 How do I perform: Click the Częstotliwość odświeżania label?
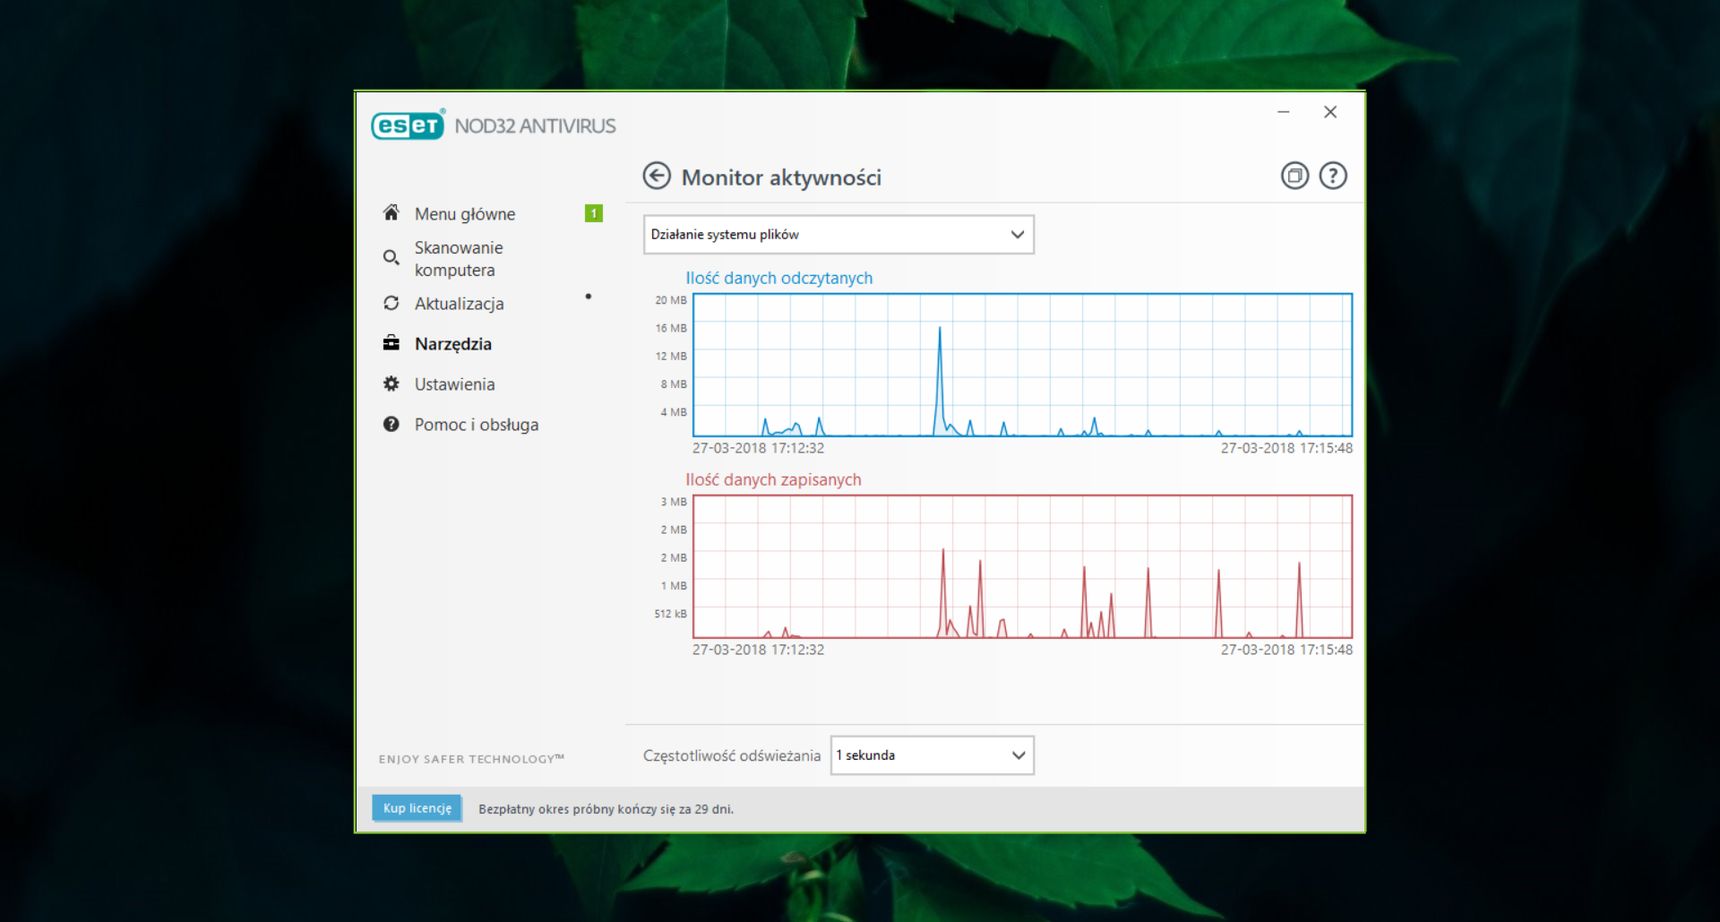coord(732,756)
